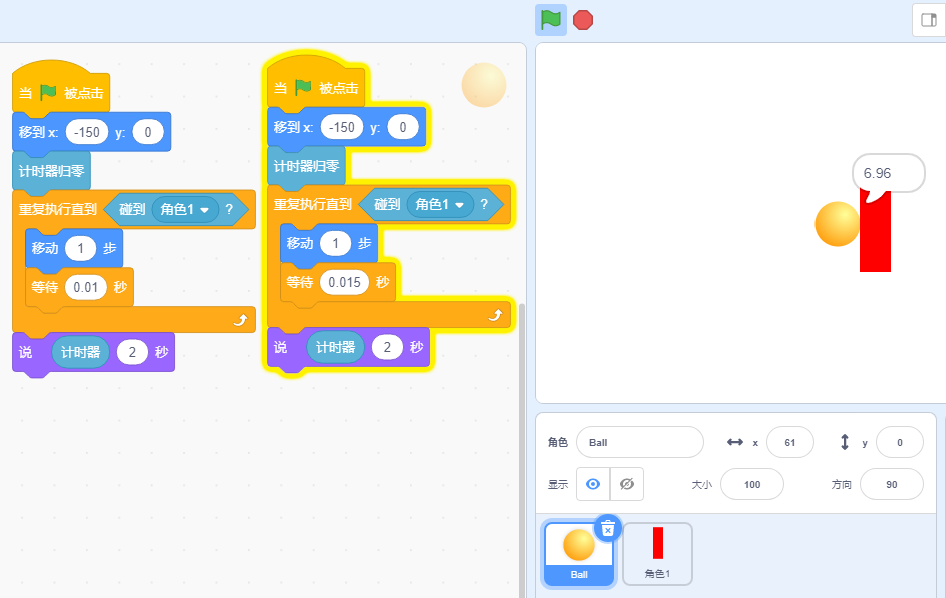Click the -150 x value in the highlighted right script

[342, 127]
